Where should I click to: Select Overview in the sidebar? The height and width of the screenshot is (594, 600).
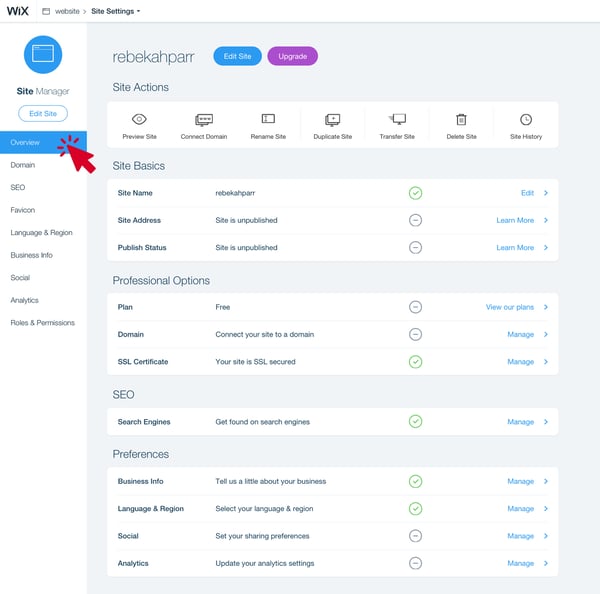[x=43, y=142]
